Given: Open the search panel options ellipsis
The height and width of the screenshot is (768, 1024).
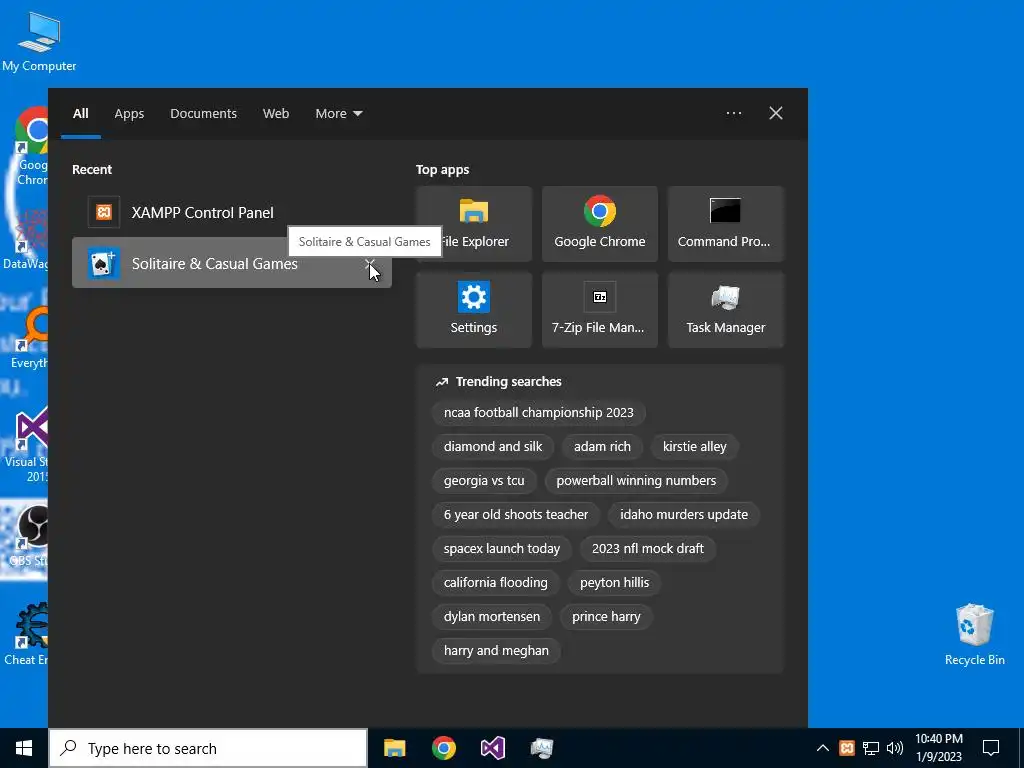Looking at the screenshot, I should coord(733,113).
